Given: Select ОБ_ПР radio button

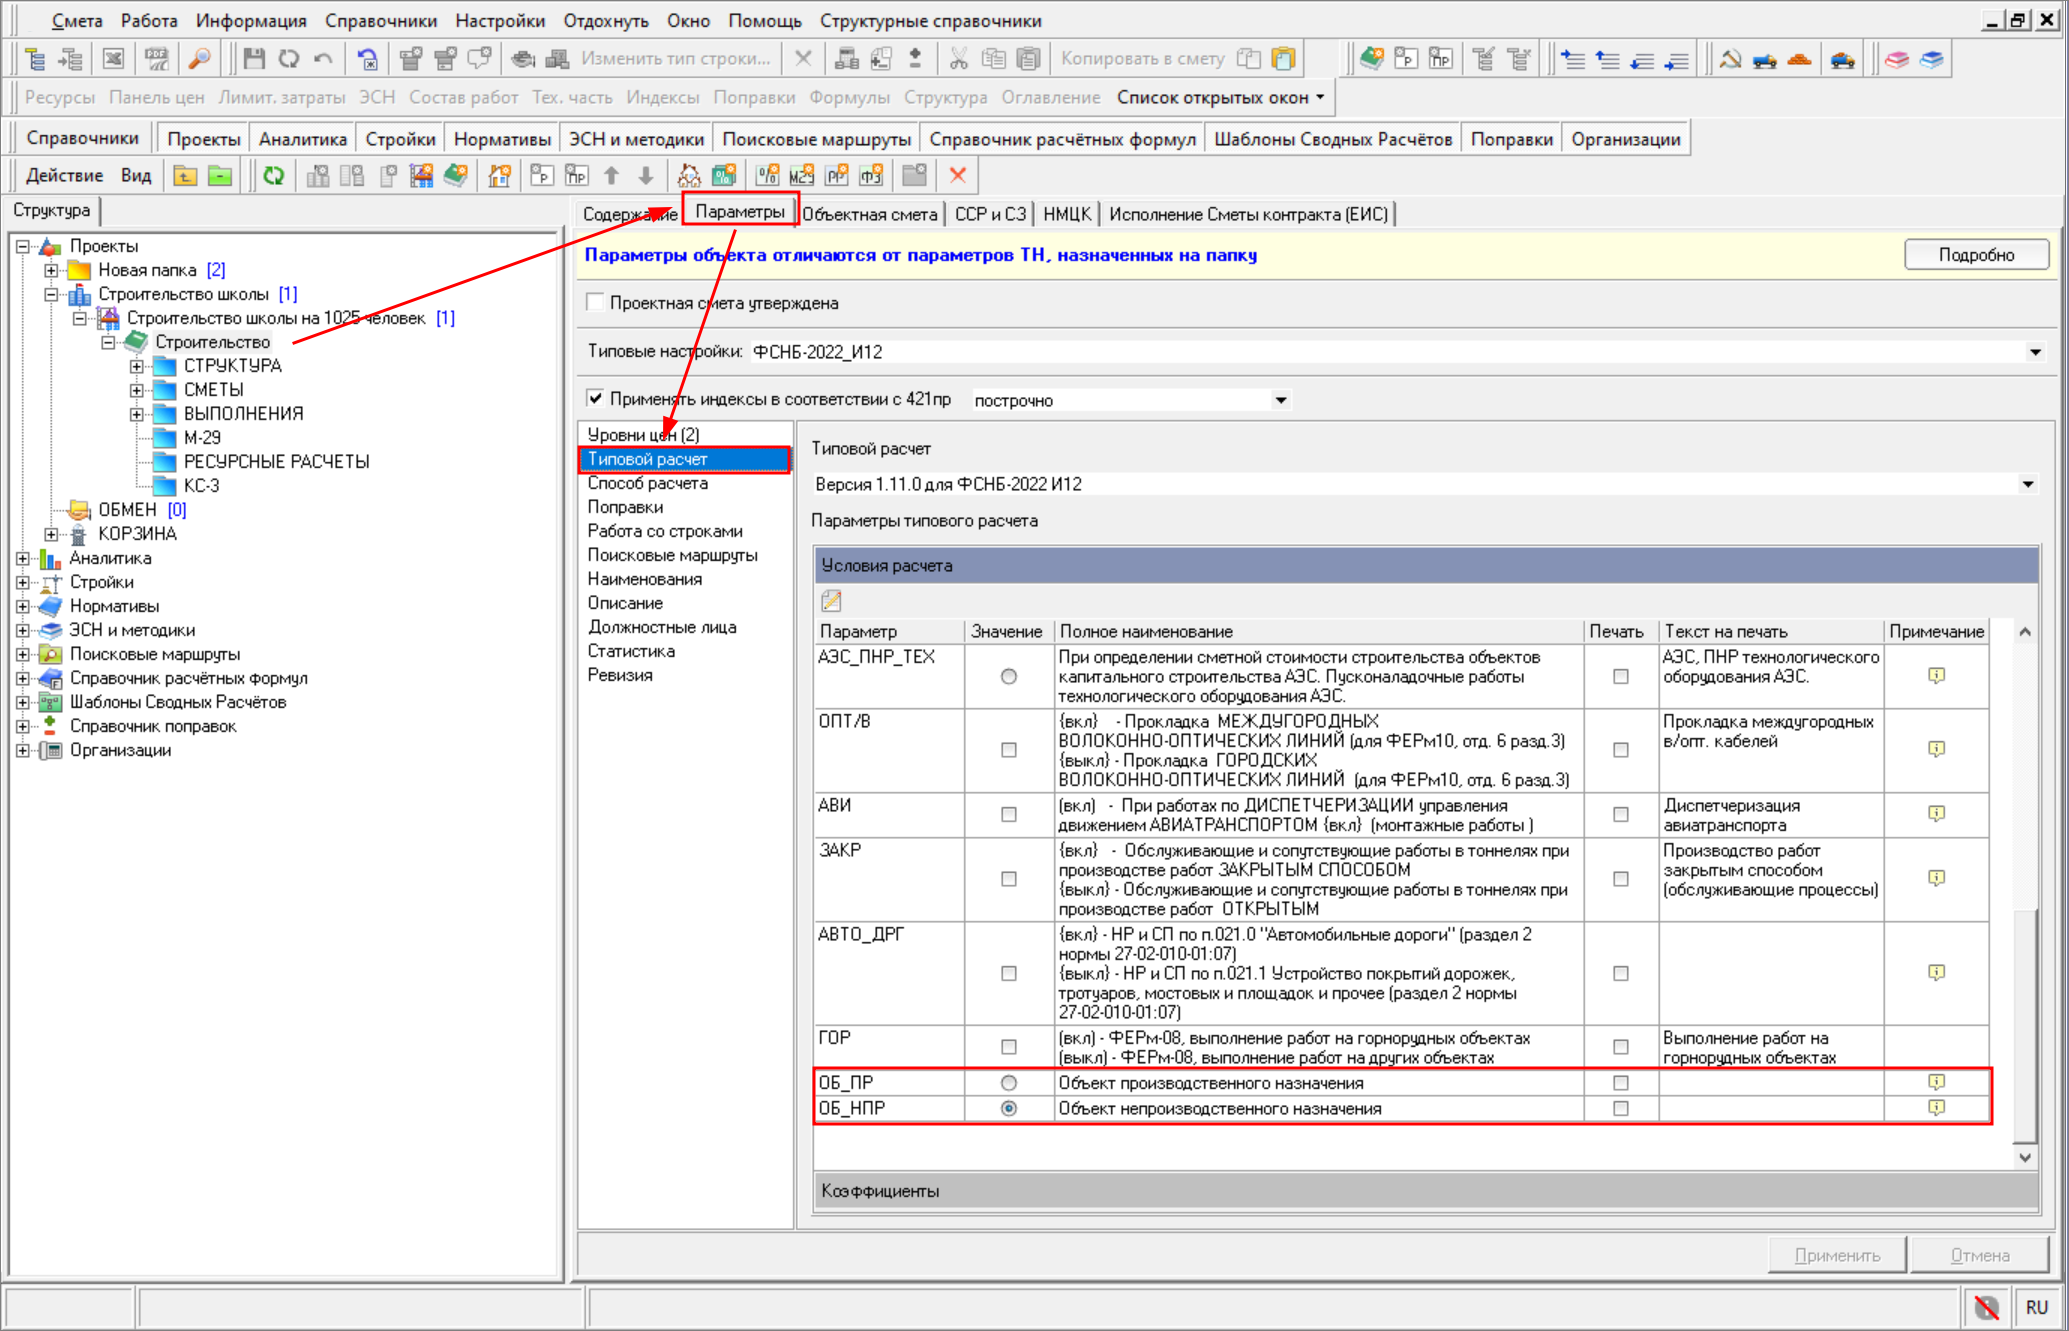Looking at the screenshot, I should (1008, 1083).
